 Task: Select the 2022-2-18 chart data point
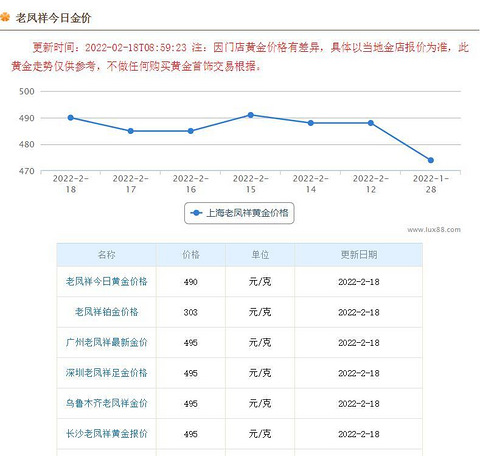coord(71,118)
